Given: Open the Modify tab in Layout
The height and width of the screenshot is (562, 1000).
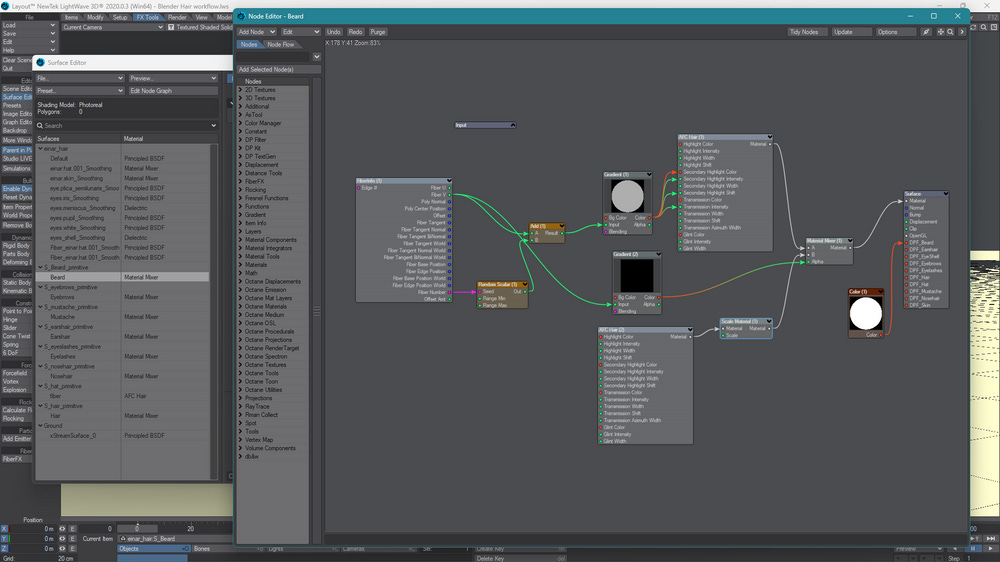Looking at the screenshot, I should (95, 17).
